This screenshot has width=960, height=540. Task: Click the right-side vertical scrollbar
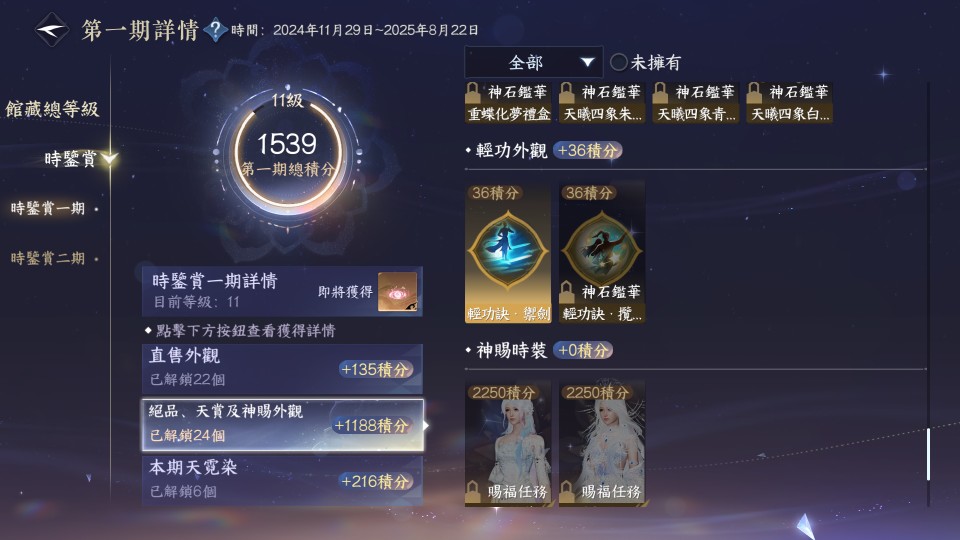tap(928, 454)
